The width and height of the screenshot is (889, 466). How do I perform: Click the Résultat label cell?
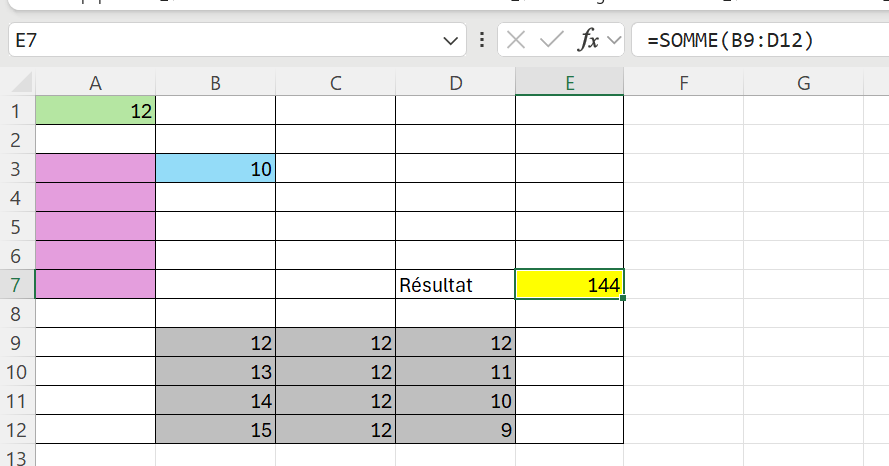pos(455,284)
